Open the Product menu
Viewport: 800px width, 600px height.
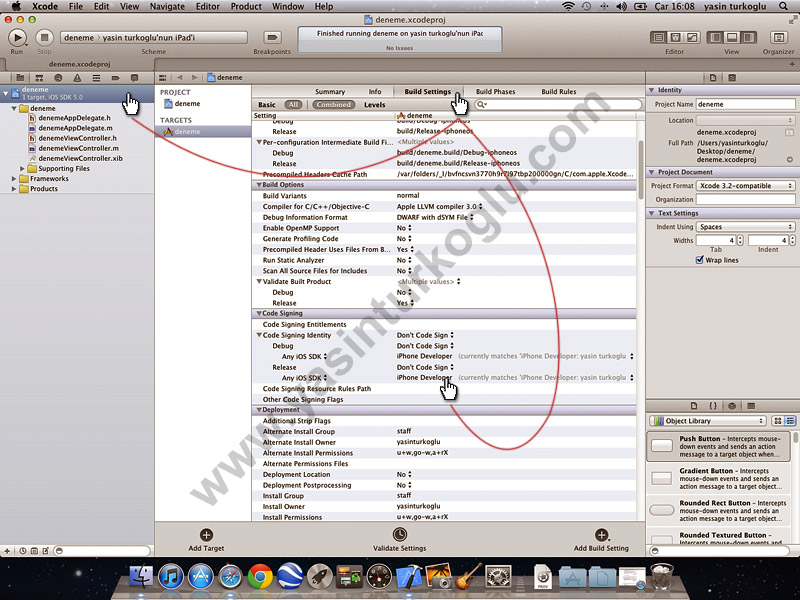[246, 6]
